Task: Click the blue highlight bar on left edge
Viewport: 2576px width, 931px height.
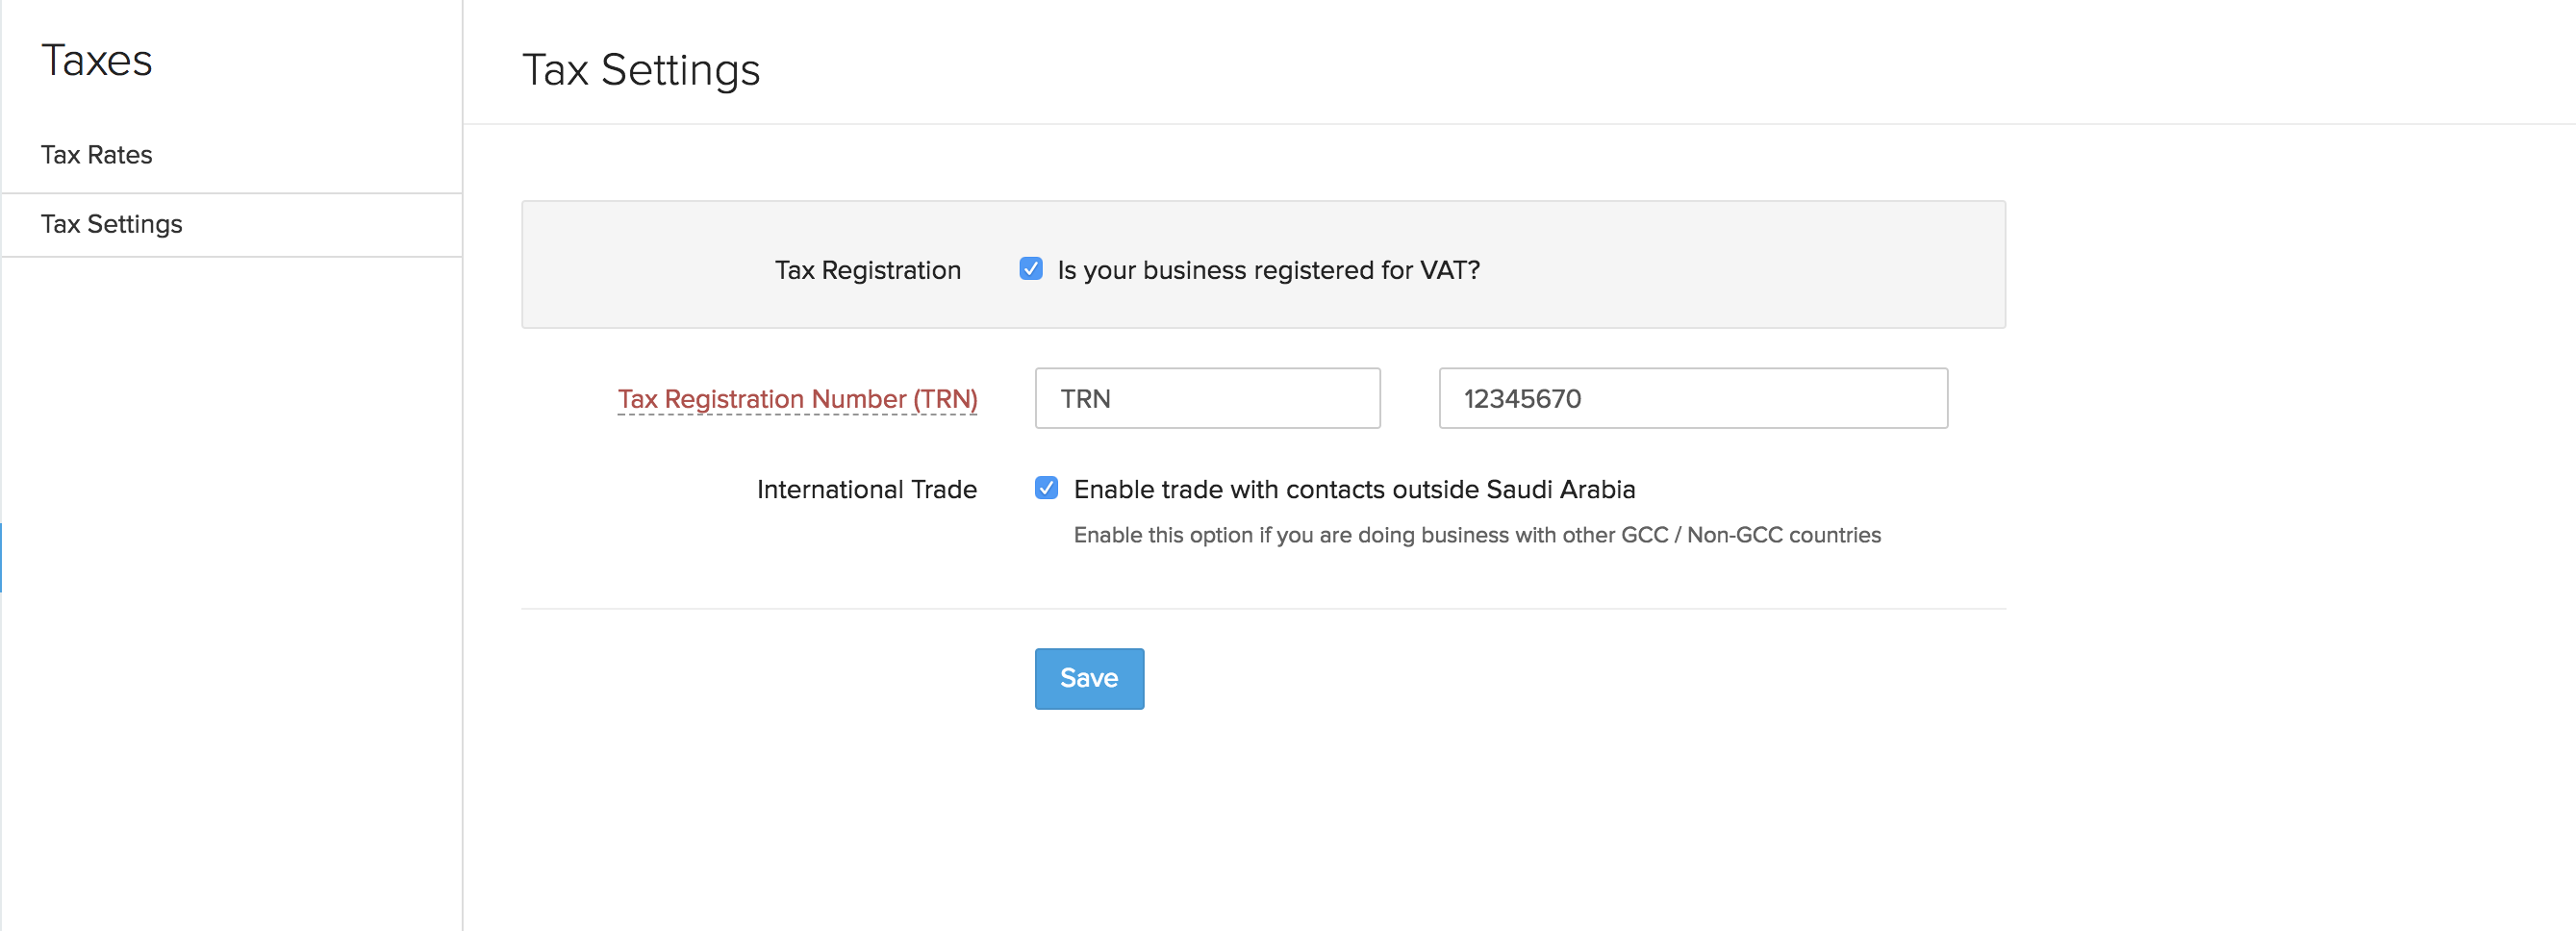Action: coord(2,558)
